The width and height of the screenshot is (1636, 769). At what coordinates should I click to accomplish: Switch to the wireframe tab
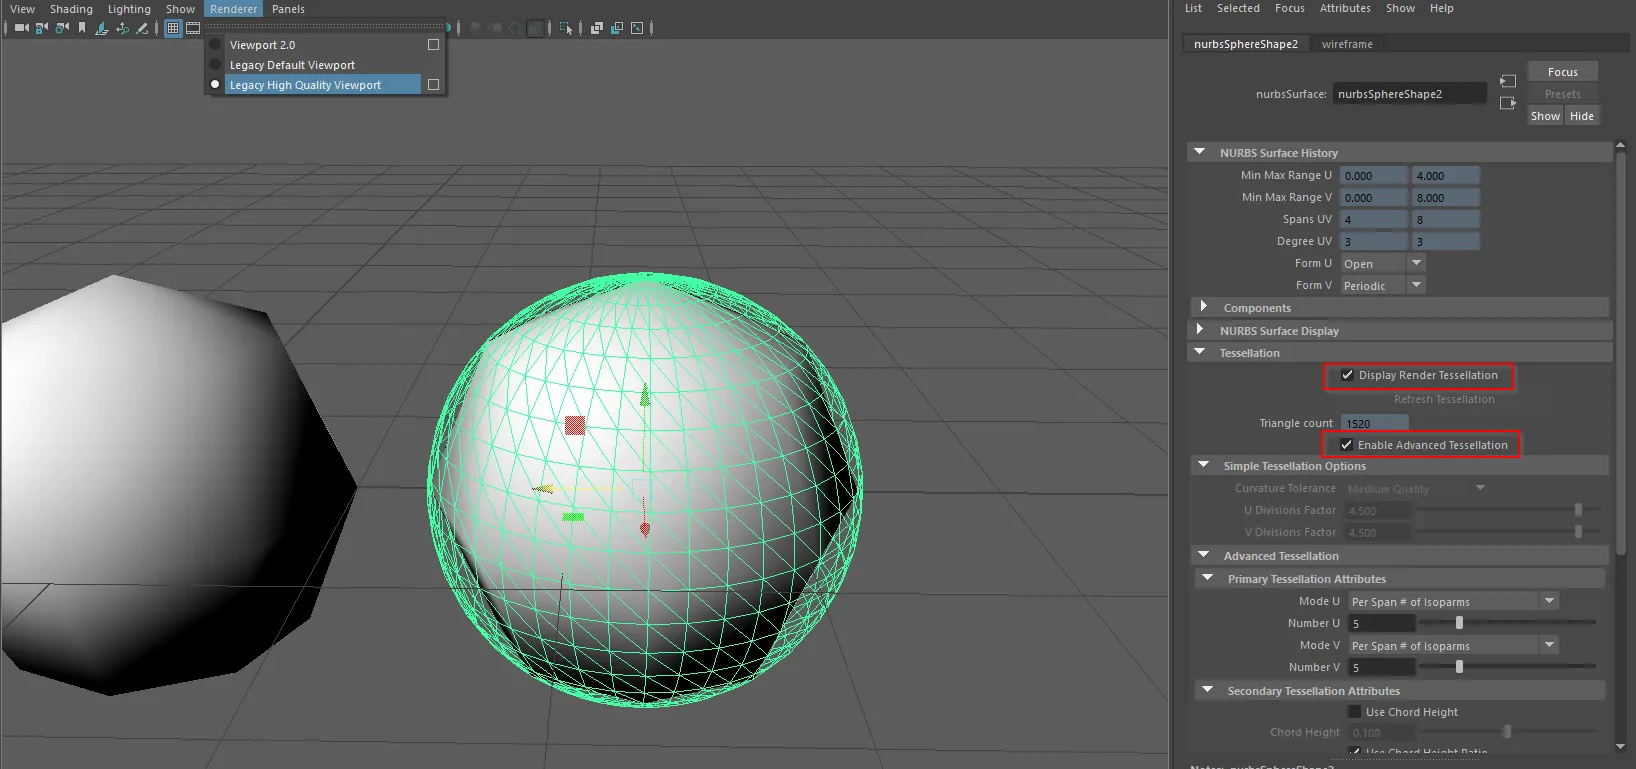(x=1346, y=44)
